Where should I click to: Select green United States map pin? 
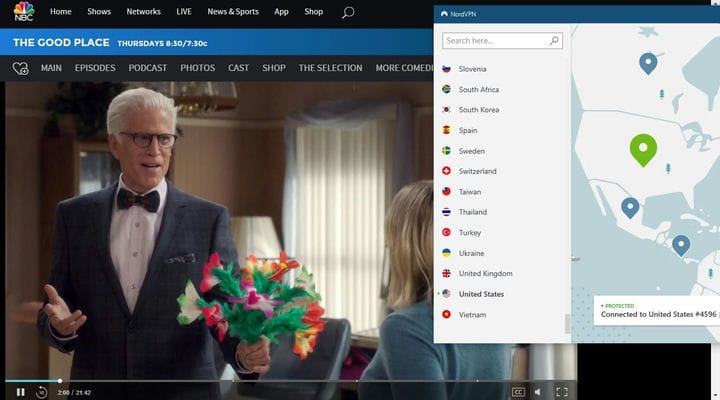click(643, 149)
